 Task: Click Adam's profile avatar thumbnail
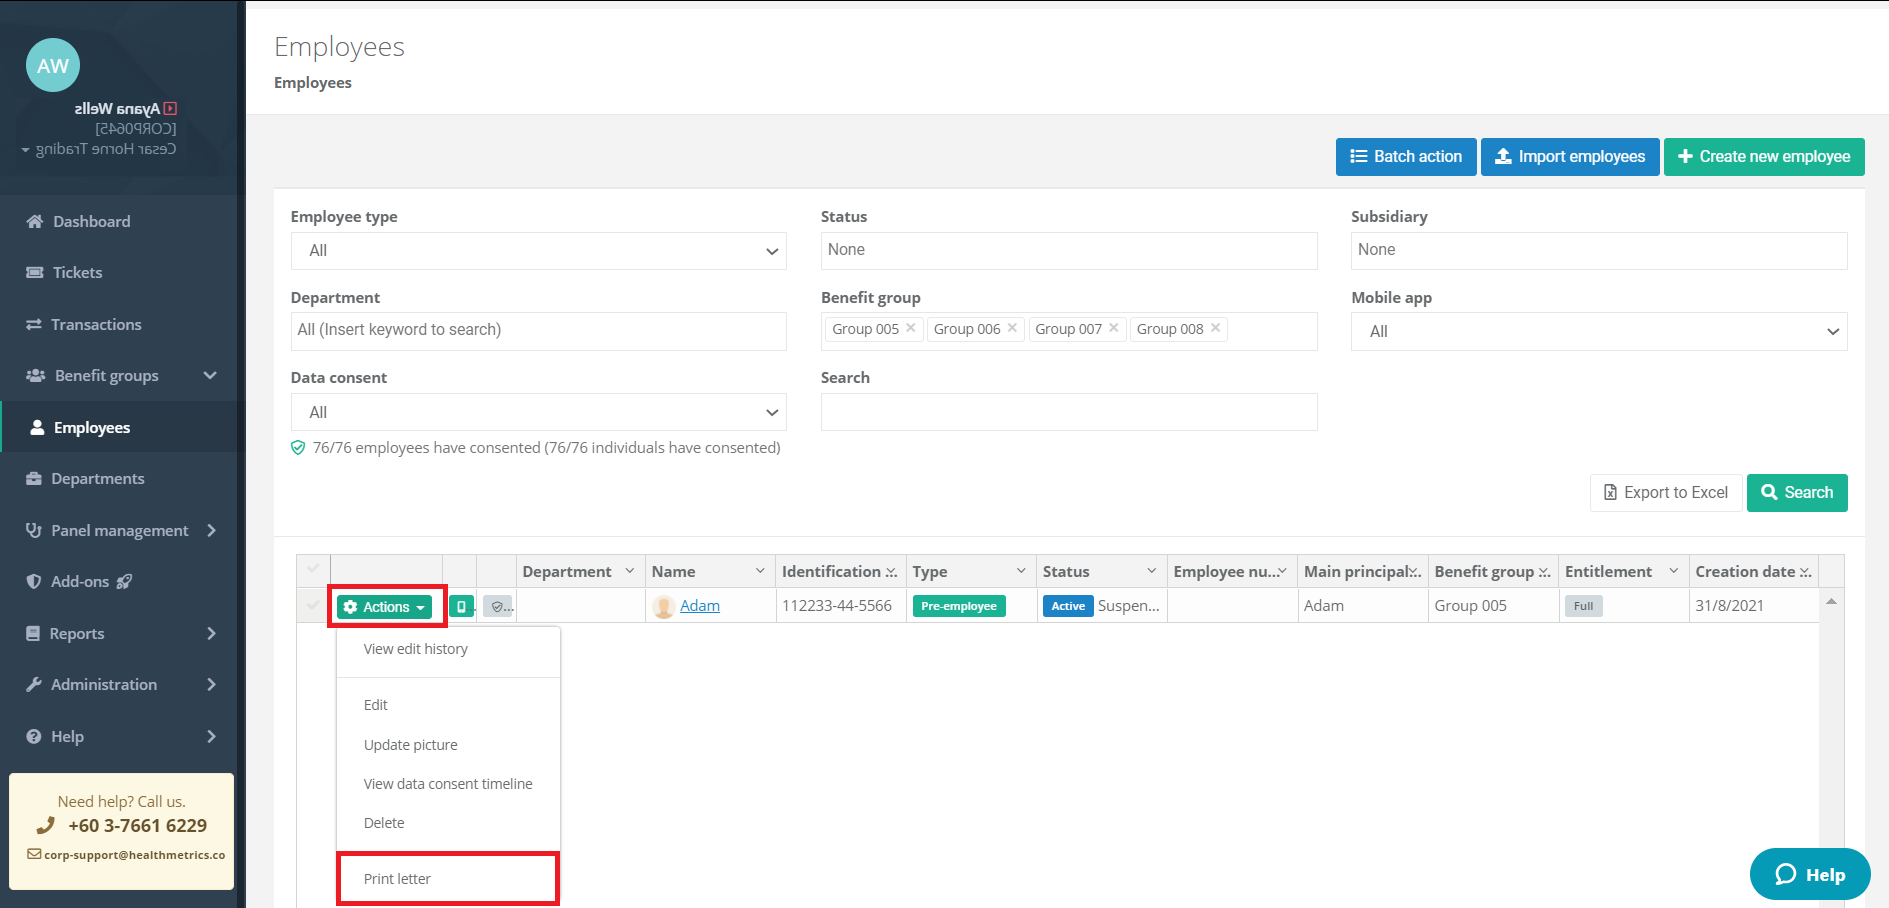point(663,606)
